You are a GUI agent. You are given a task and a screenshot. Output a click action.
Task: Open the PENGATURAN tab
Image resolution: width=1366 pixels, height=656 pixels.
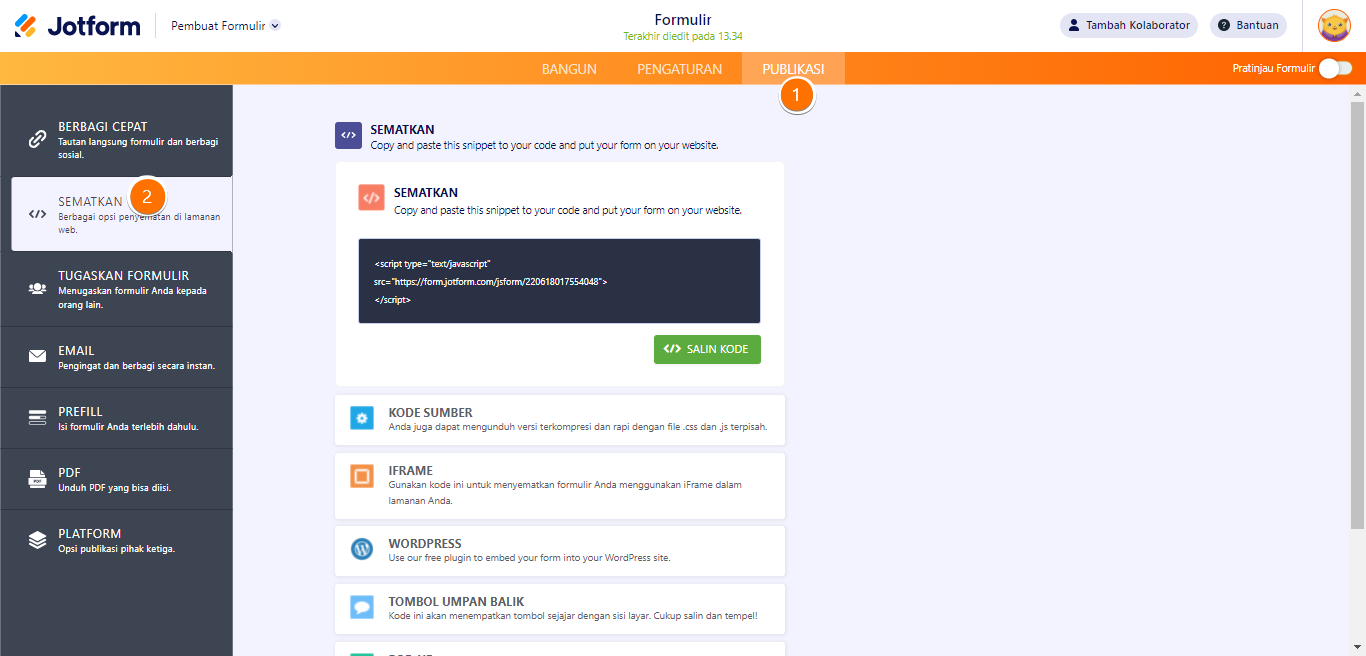(679, 69)
